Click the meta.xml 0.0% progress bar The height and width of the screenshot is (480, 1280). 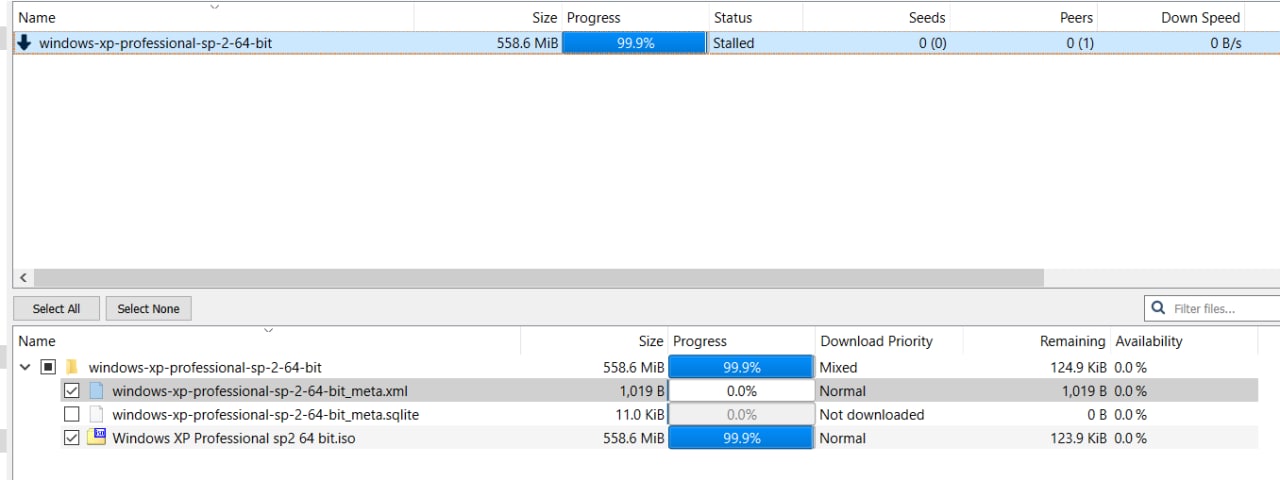(x=741, y=391)
